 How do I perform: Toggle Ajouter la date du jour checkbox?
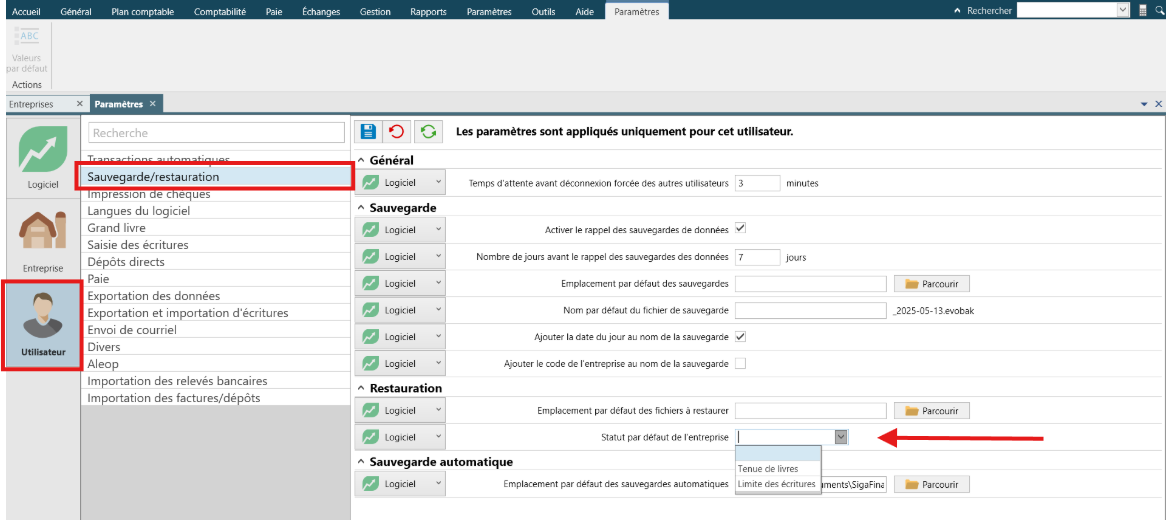point(740,336)
